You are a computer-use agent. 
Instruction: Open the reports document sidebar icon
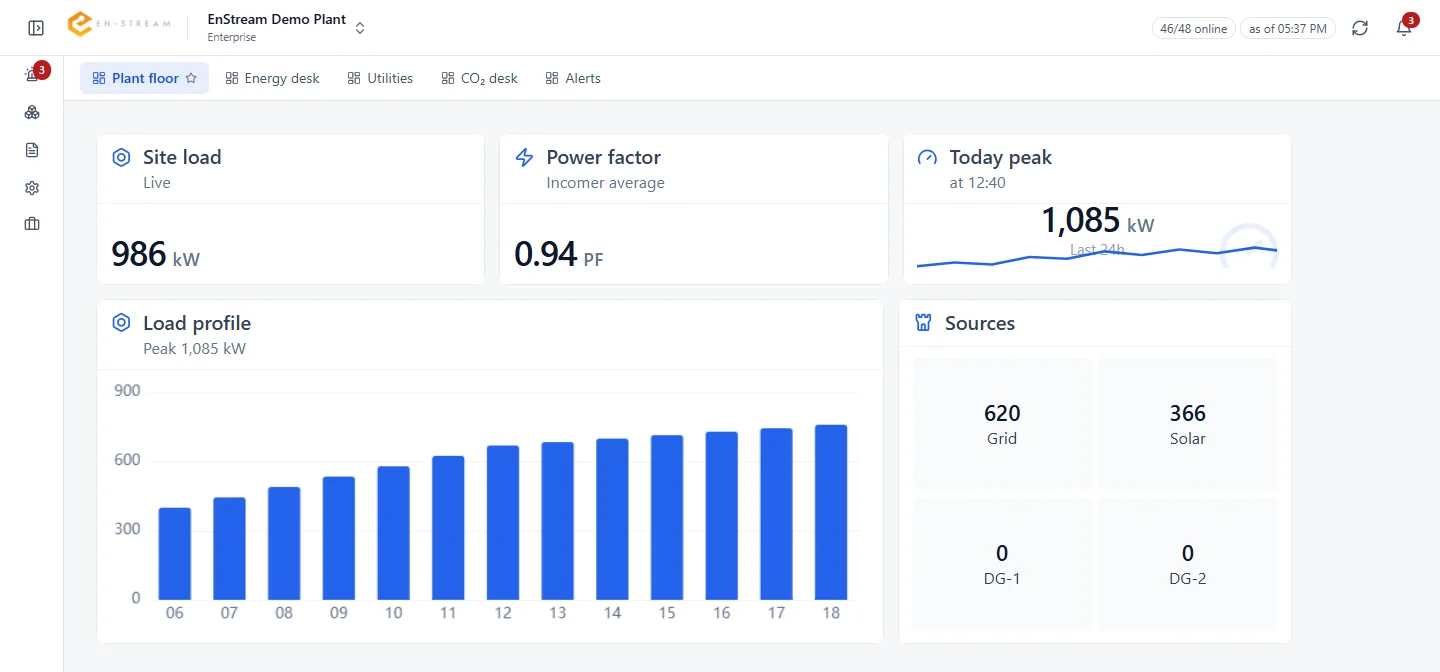click(32, 150)
